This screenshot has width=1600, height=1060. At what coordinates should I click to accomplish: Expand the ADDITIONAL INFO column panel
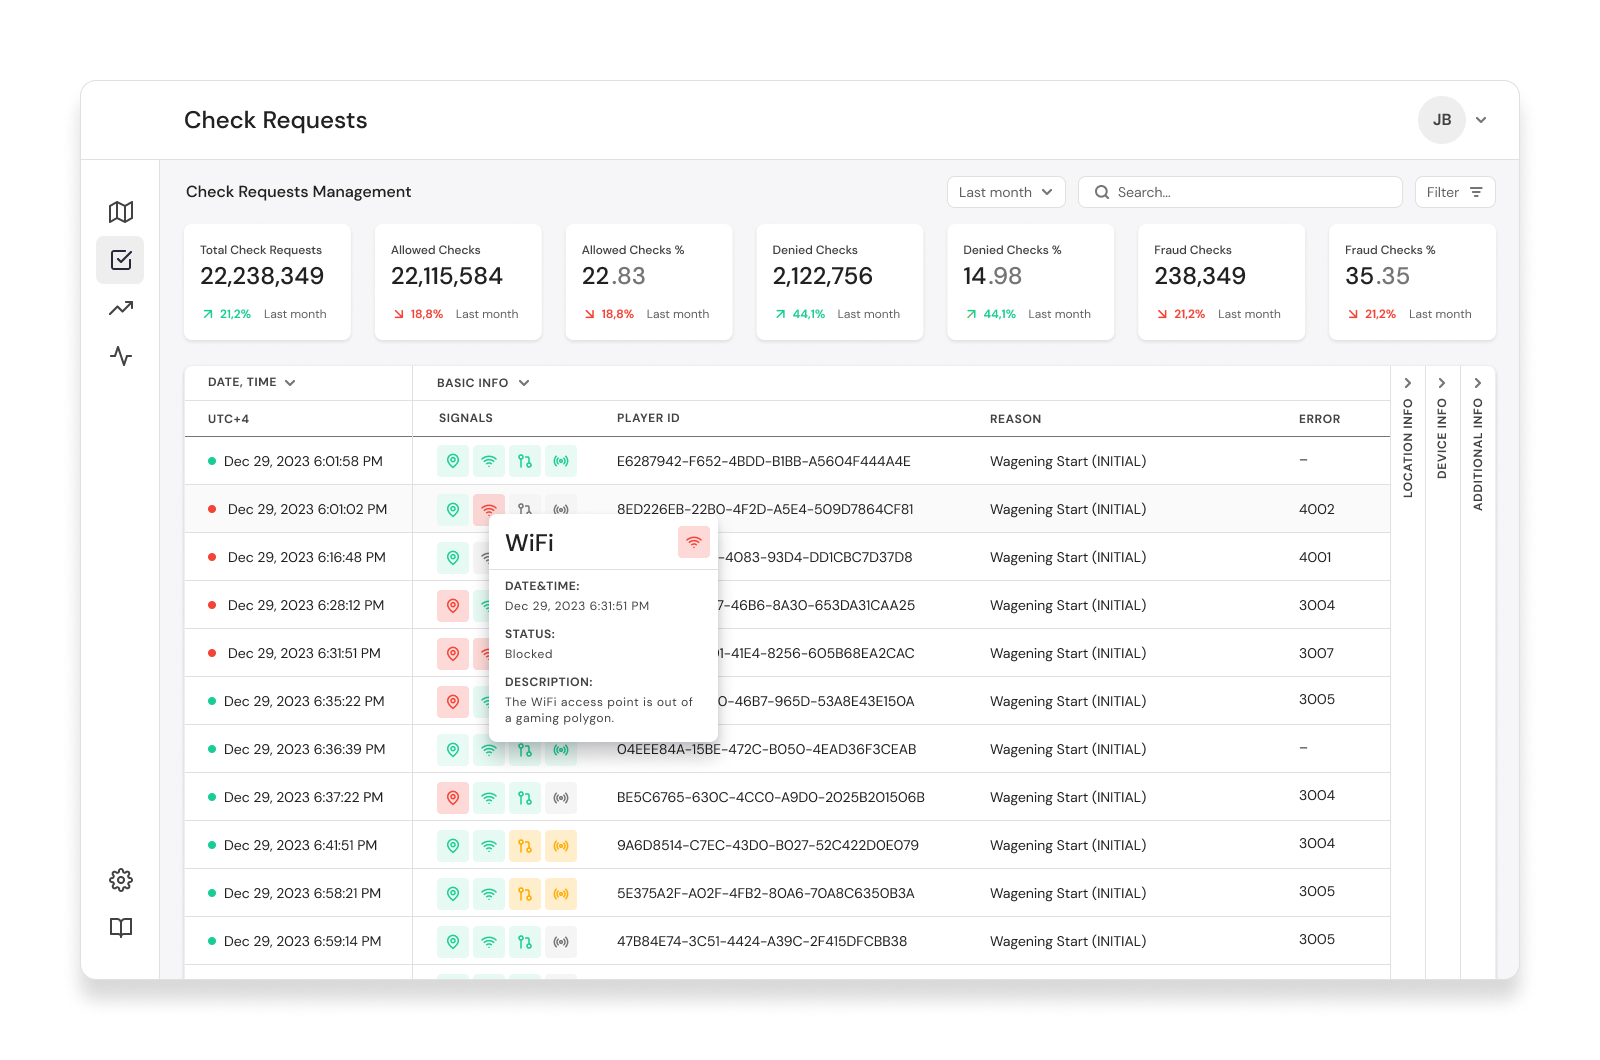coord(1478,383)
